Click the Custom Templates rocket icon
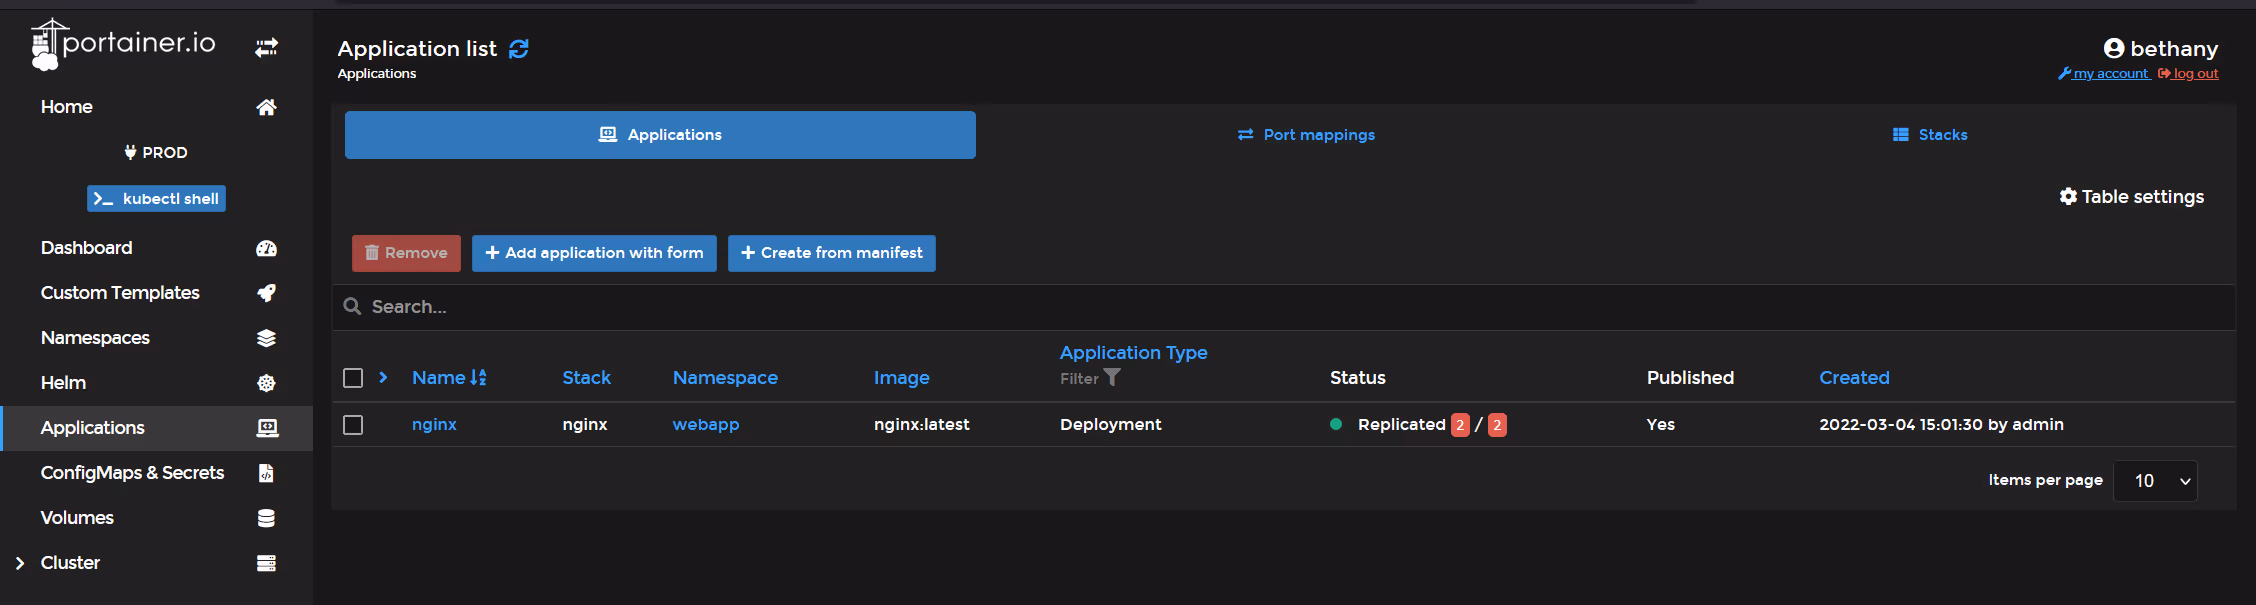The height and width of the screenshot is (605, 2256). click(x=266, y=293)
